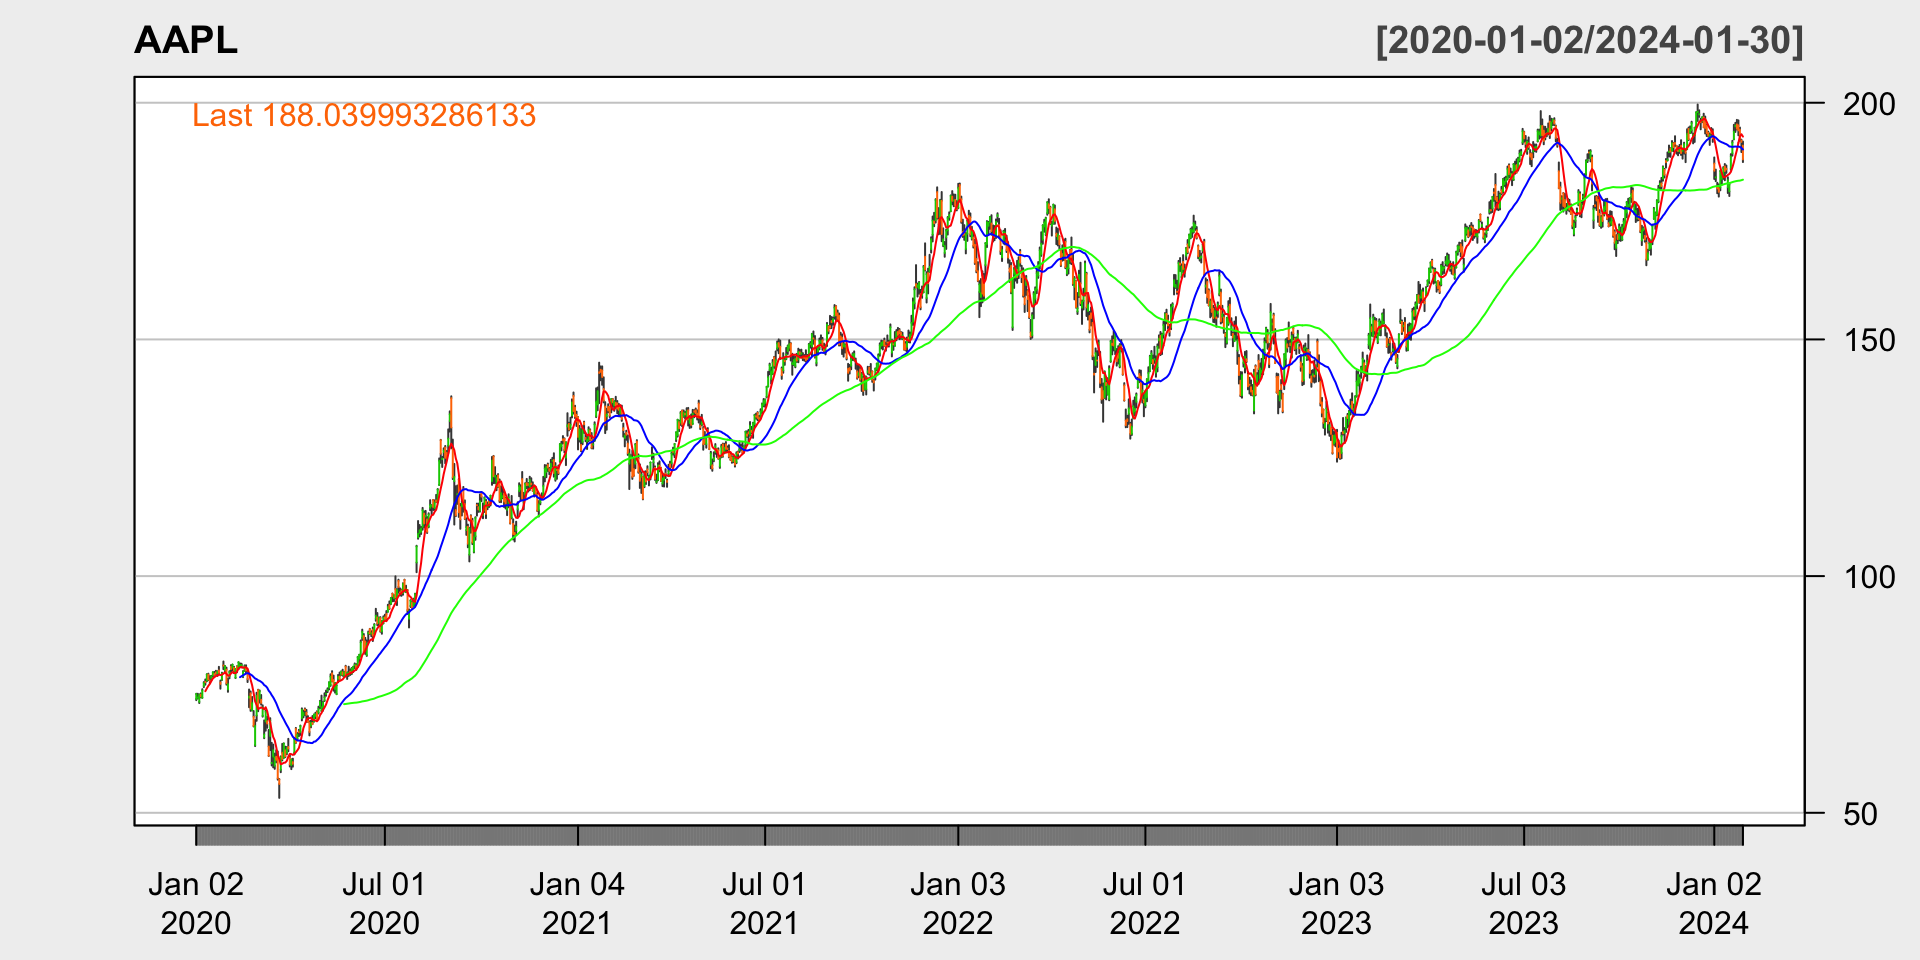Select the Jul 01 2022 date label
Viewport: 1920px width, 960px height.
point(1144,903)
